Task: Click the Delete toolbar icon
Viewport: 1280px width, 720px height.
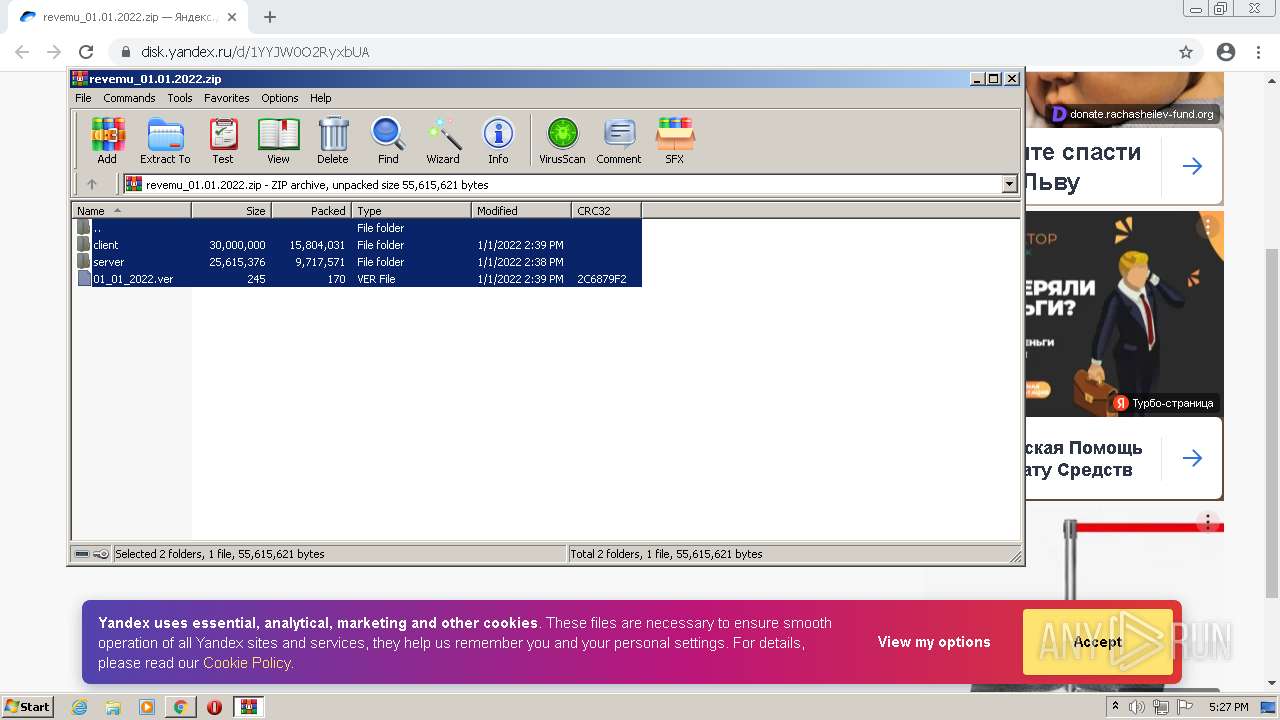Action: pyautogui.click(x=333, y=140)
